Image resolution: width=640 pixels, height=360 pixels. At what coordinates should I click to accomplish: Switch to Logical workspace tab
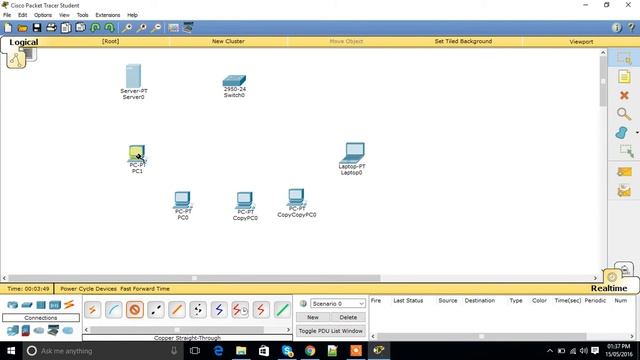[23, 42]
